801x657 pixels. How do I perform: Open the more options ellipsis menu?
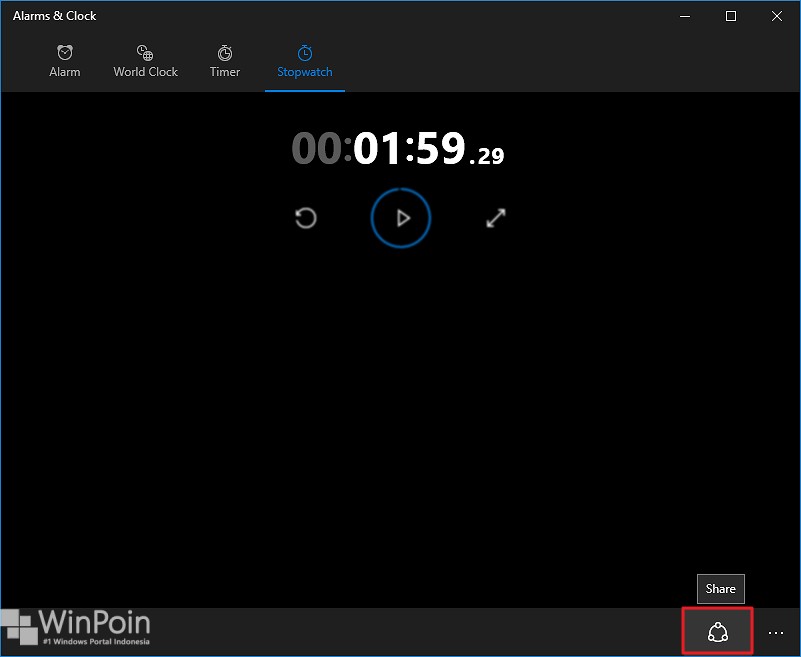(775, 633)
